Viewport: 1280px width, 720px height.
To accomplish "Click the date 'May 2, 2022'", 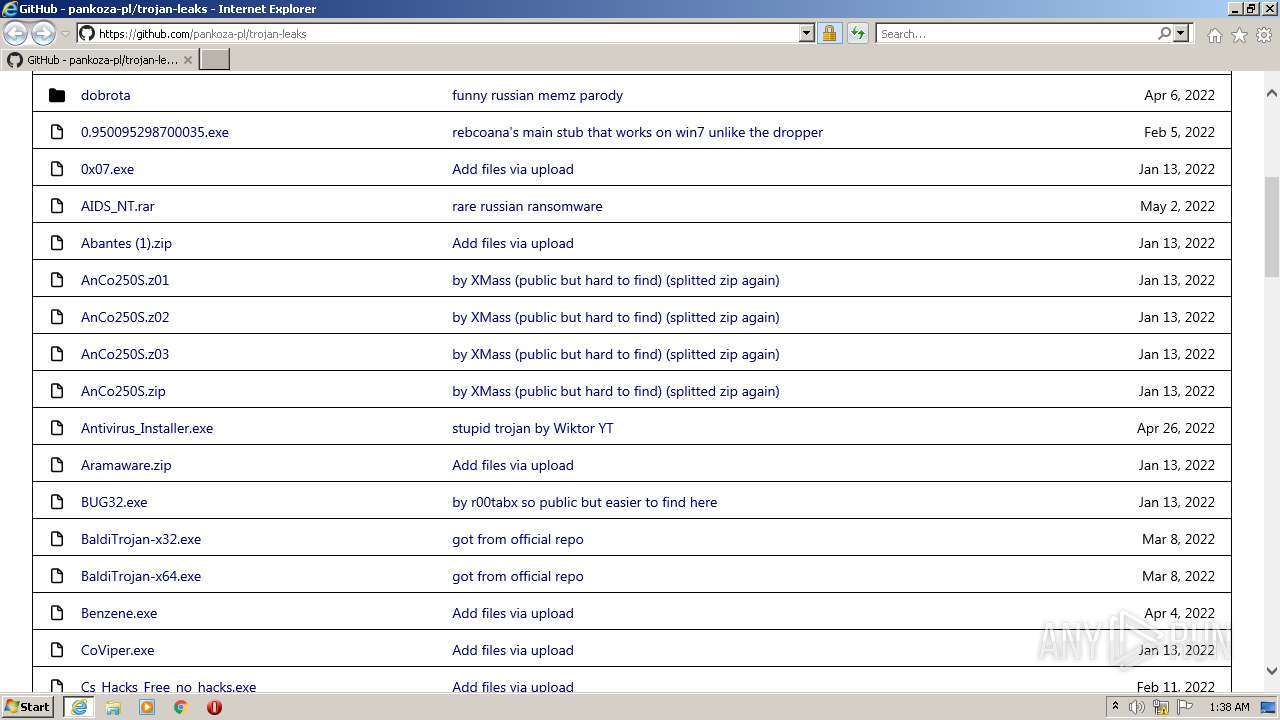I will pos(1178,206).
